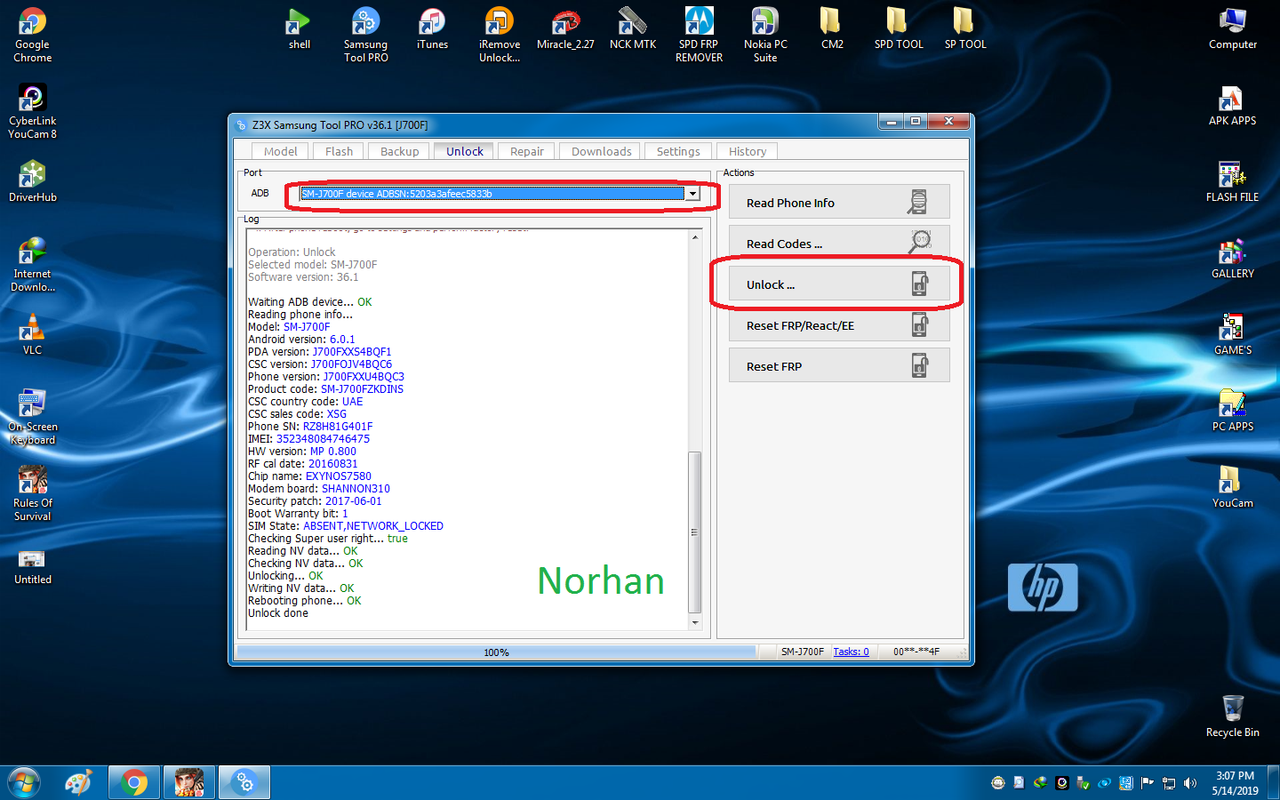
Task: Select the SP TOOL folder
Action: [965, 29]
